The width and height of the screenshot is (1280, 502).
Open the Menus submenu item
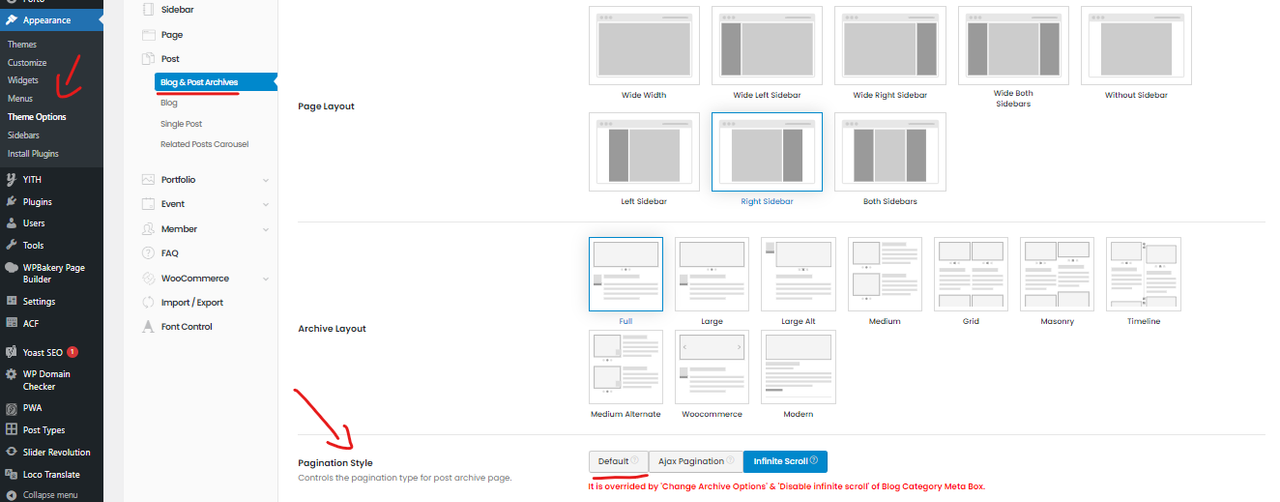click(20, 98)
